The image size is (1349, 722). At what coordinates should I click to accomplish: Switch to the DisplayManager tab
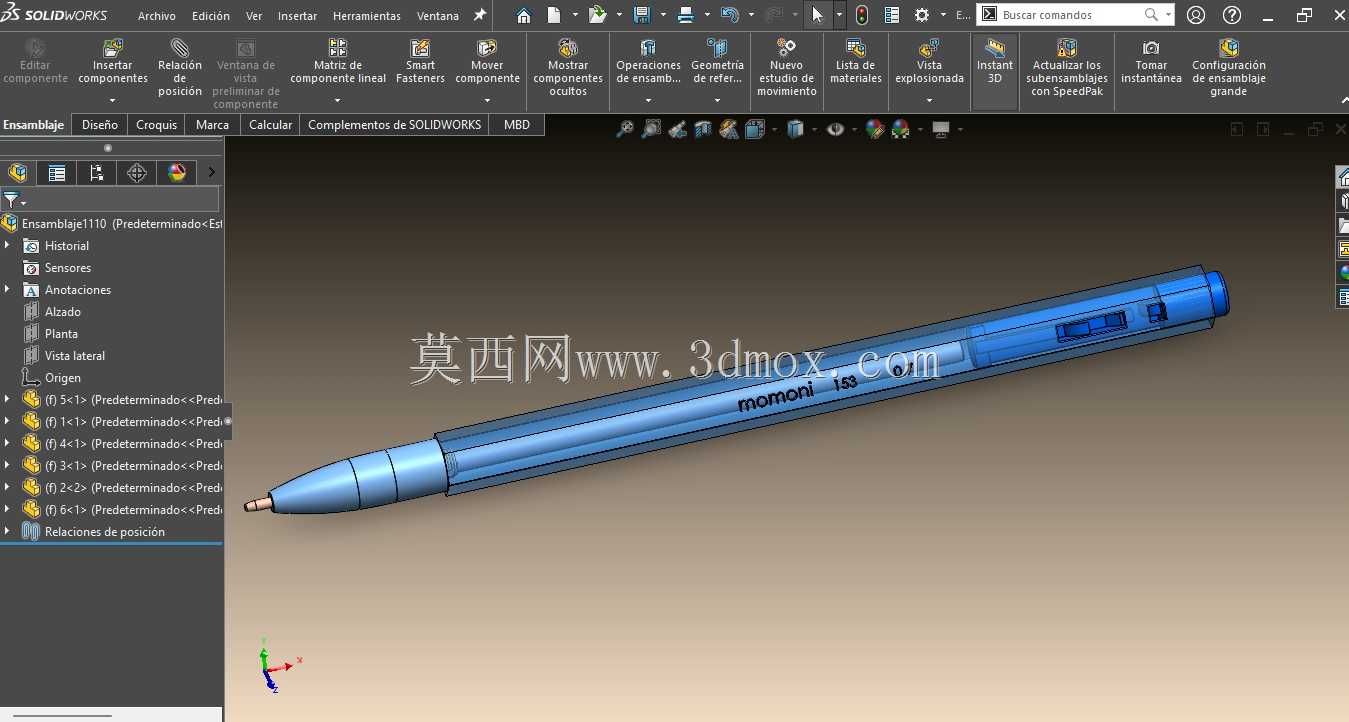(x=177, y=173)
